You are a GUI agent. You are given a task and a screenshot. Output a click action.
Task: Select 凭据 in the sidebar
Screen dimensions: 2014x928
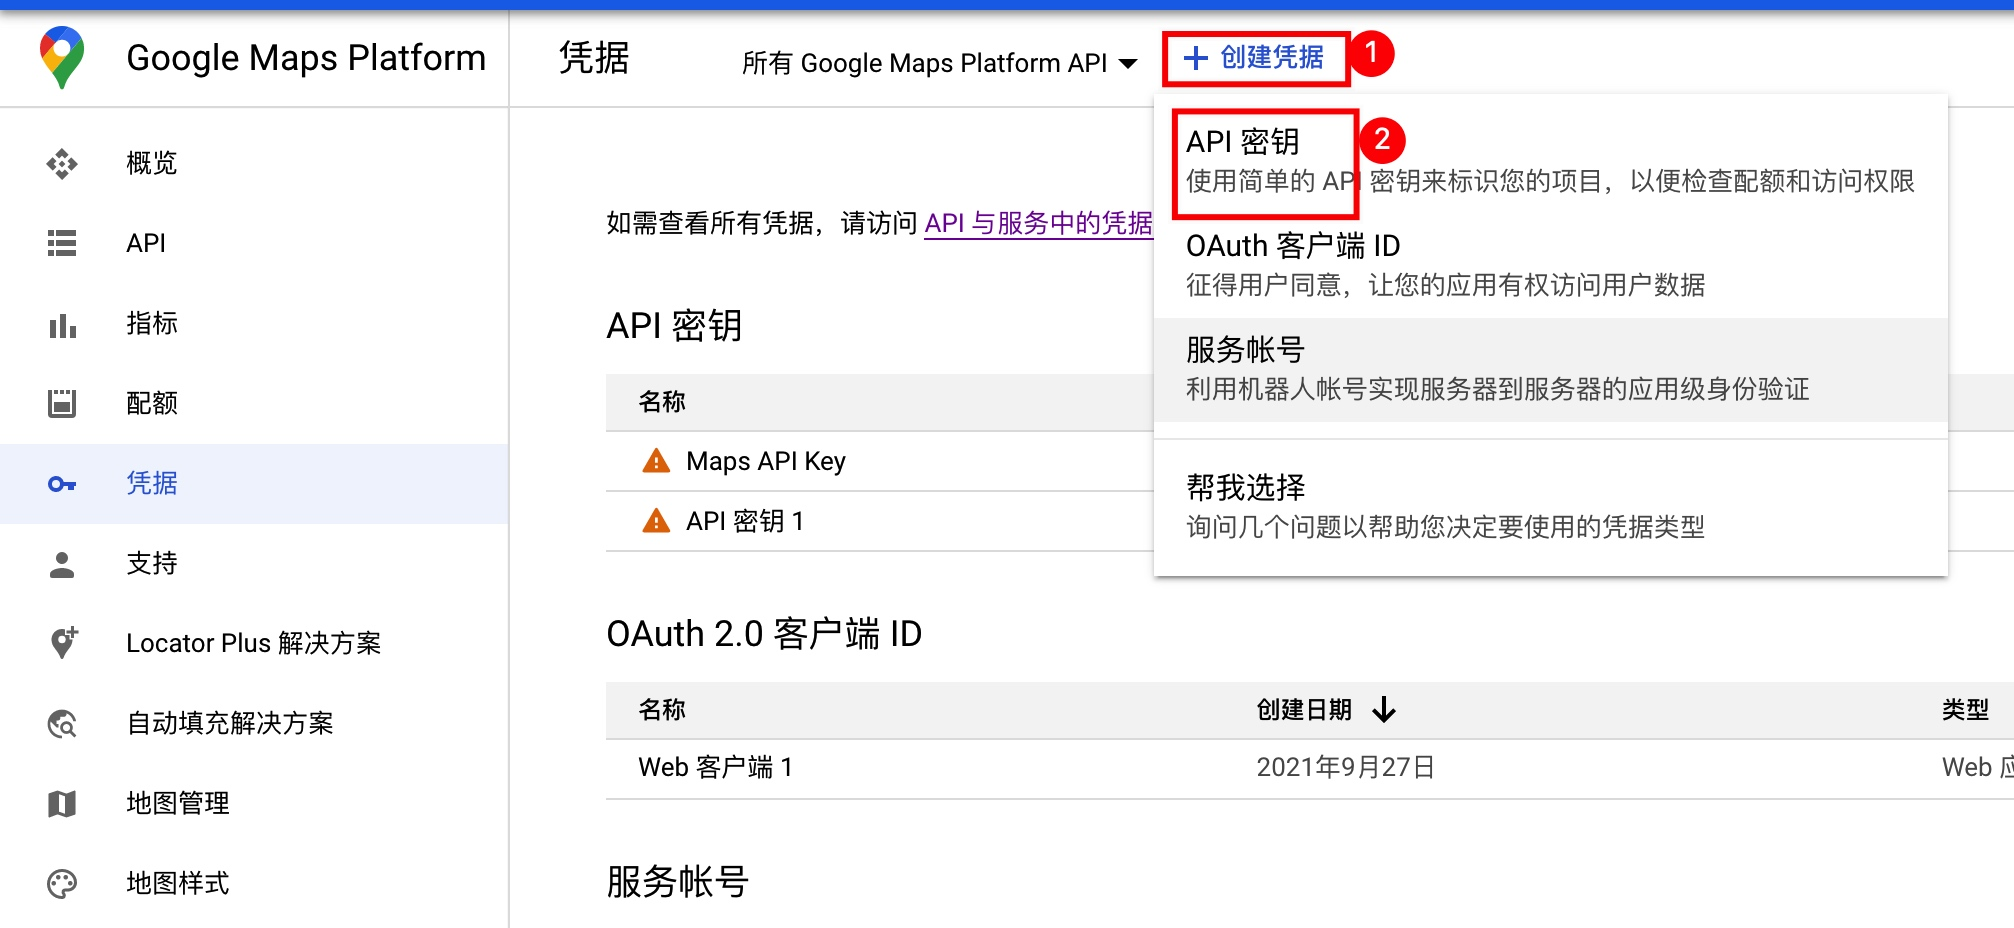[x=254, y=483]
